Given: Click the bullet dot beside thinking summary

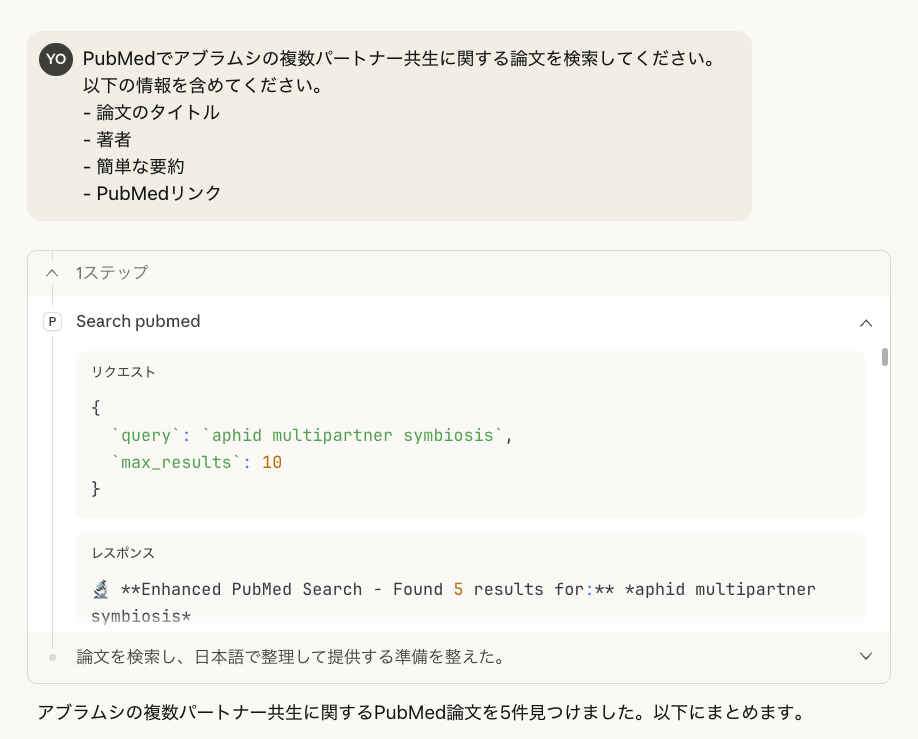Looking at the screenshot, I should click(x=52, y=657).
